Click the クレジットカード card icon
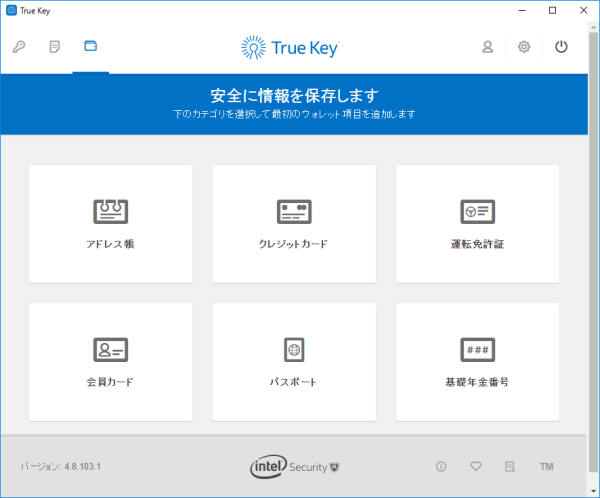Screen dimensions: 600x498 click(x=294, y=212)
